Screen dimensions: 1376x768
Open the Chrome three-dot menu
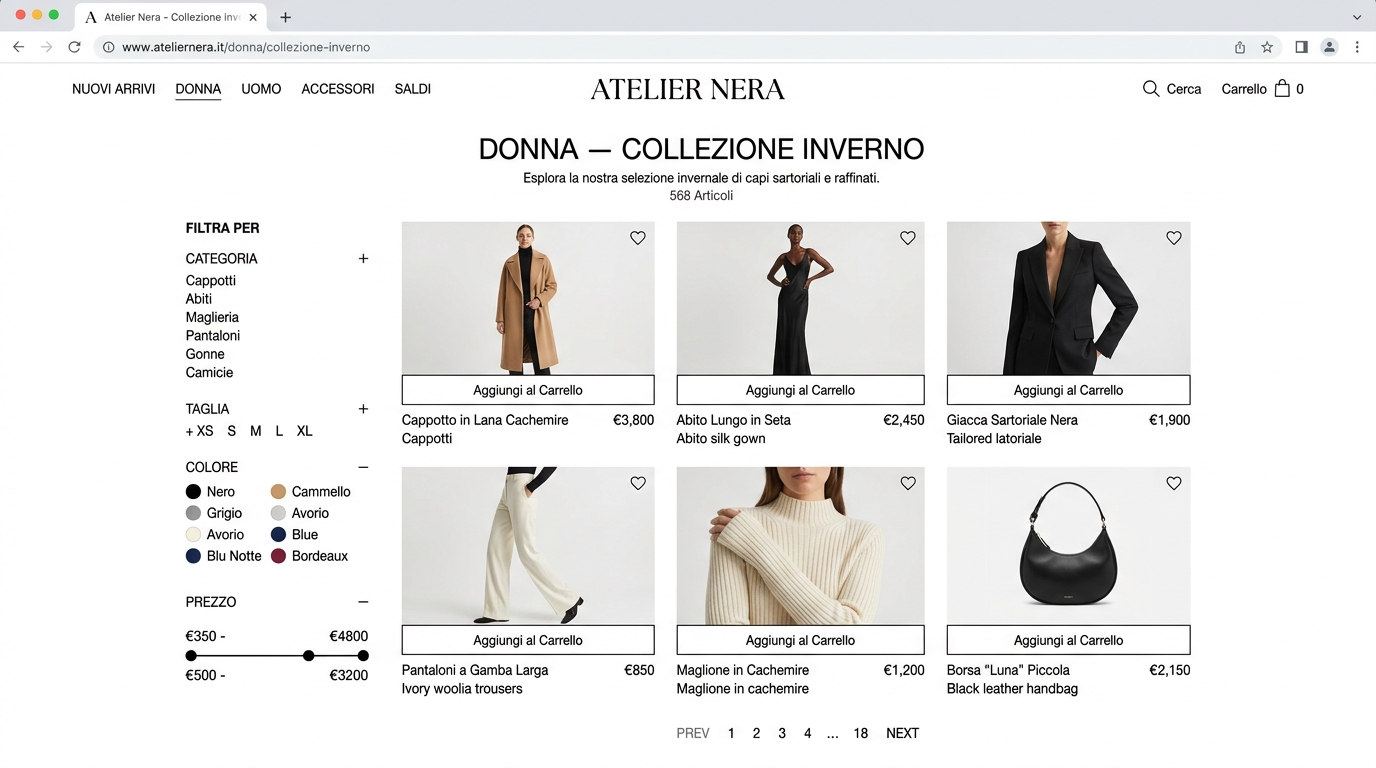click(x=1357, y=47)
